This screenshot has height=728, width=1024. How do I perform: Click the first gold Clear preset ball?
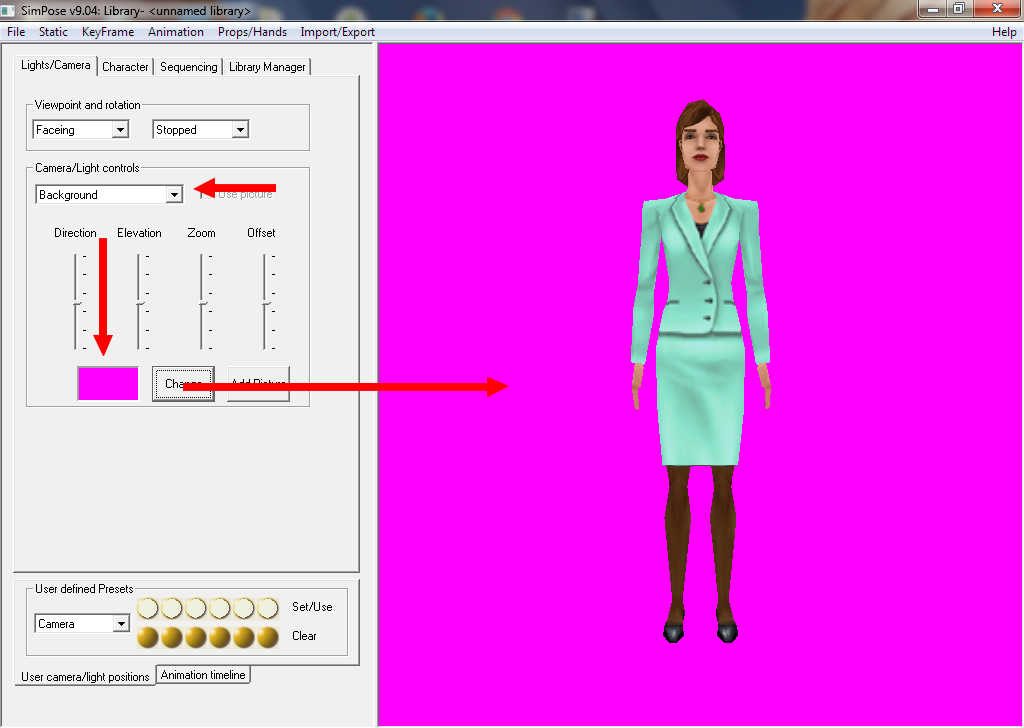click(148, 637)
